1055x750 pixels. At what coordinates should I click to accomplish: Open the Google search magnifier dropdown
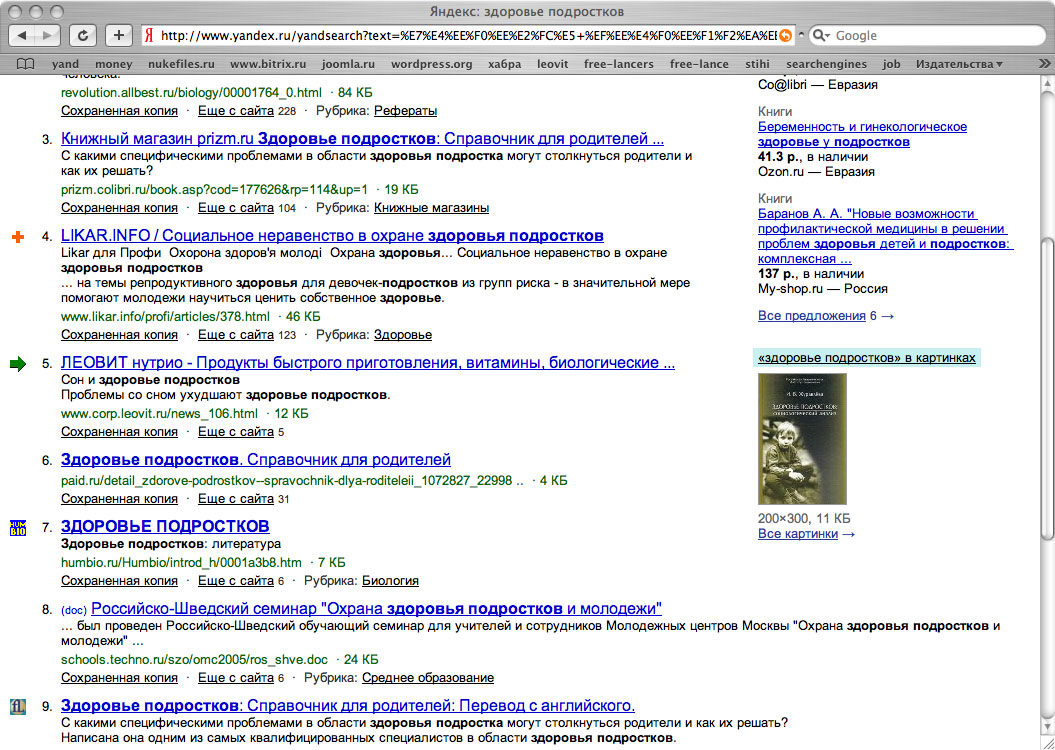pos(822,36)
